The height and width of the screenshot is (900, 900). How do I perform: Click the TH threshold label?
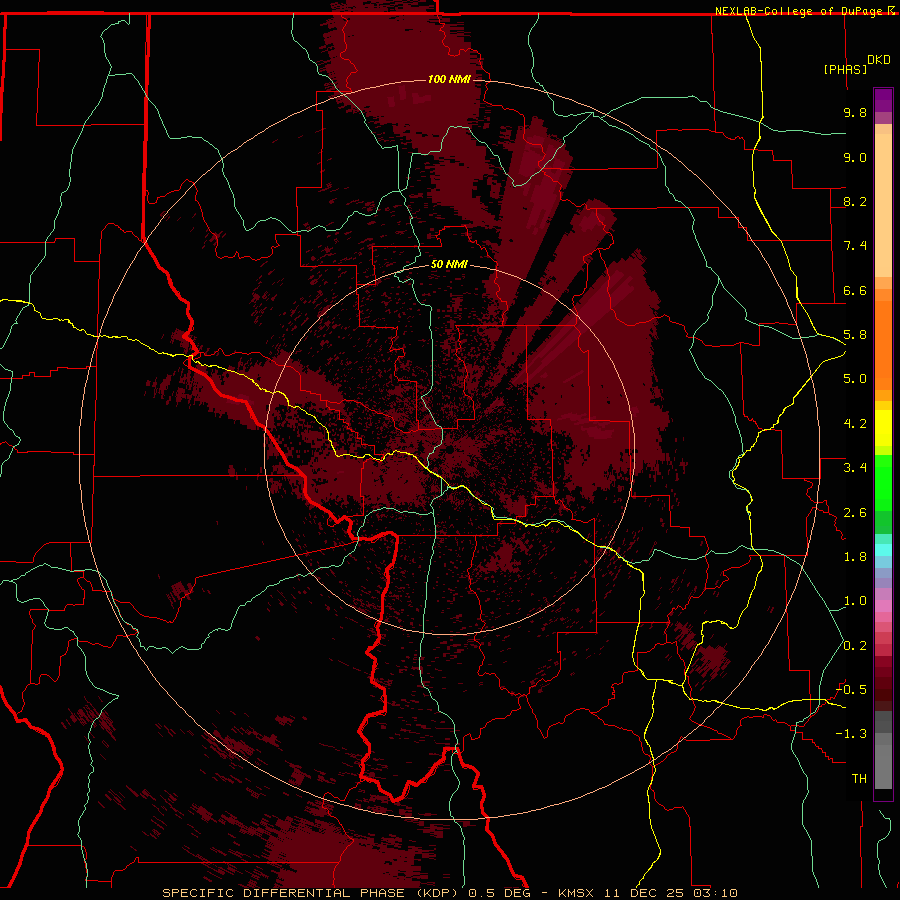[x=859, y=779]
